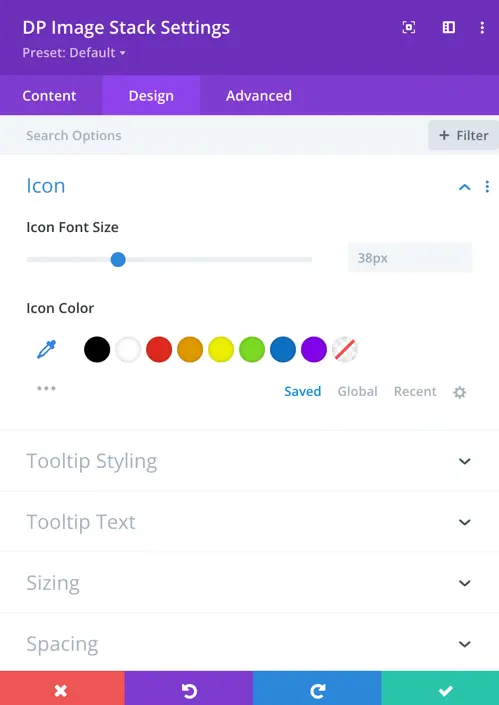499x705 pixels.
Task: Open the three-dot menu in the header
Action: click(x=482, y=27)
